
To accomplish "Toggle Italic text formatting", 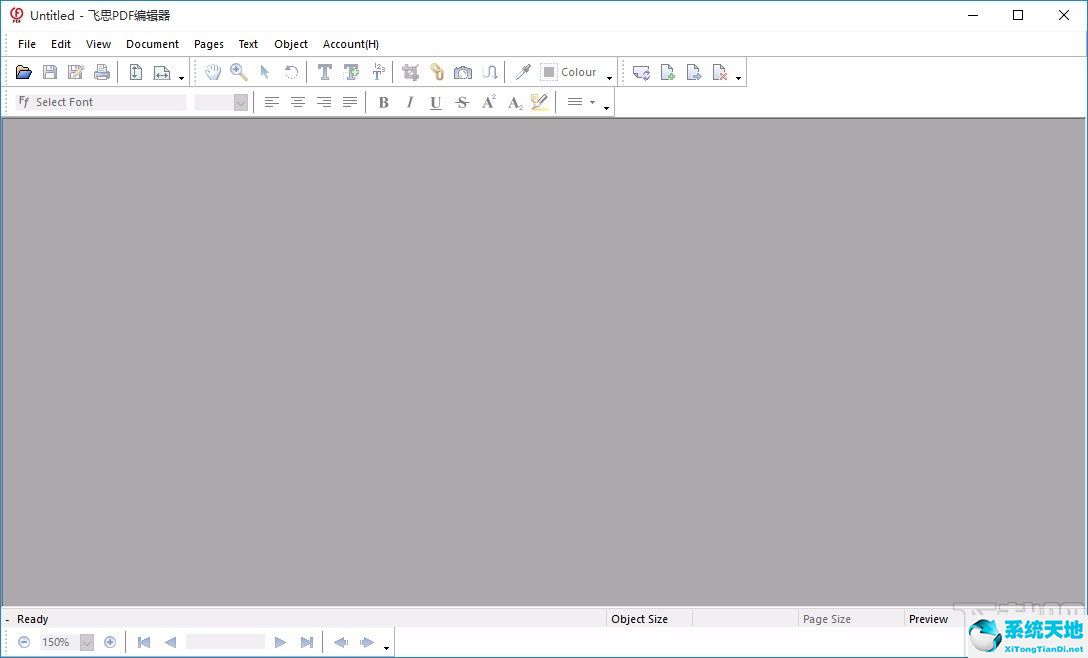I will [x=409, y=102].
